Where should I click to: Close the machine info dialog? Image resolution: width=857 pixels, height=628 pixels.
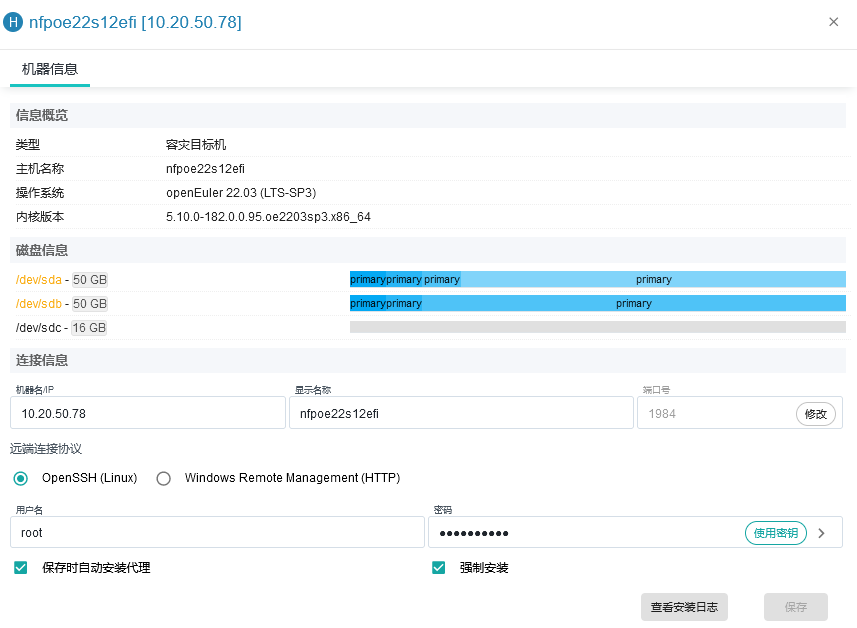click(x=833, y=22)
